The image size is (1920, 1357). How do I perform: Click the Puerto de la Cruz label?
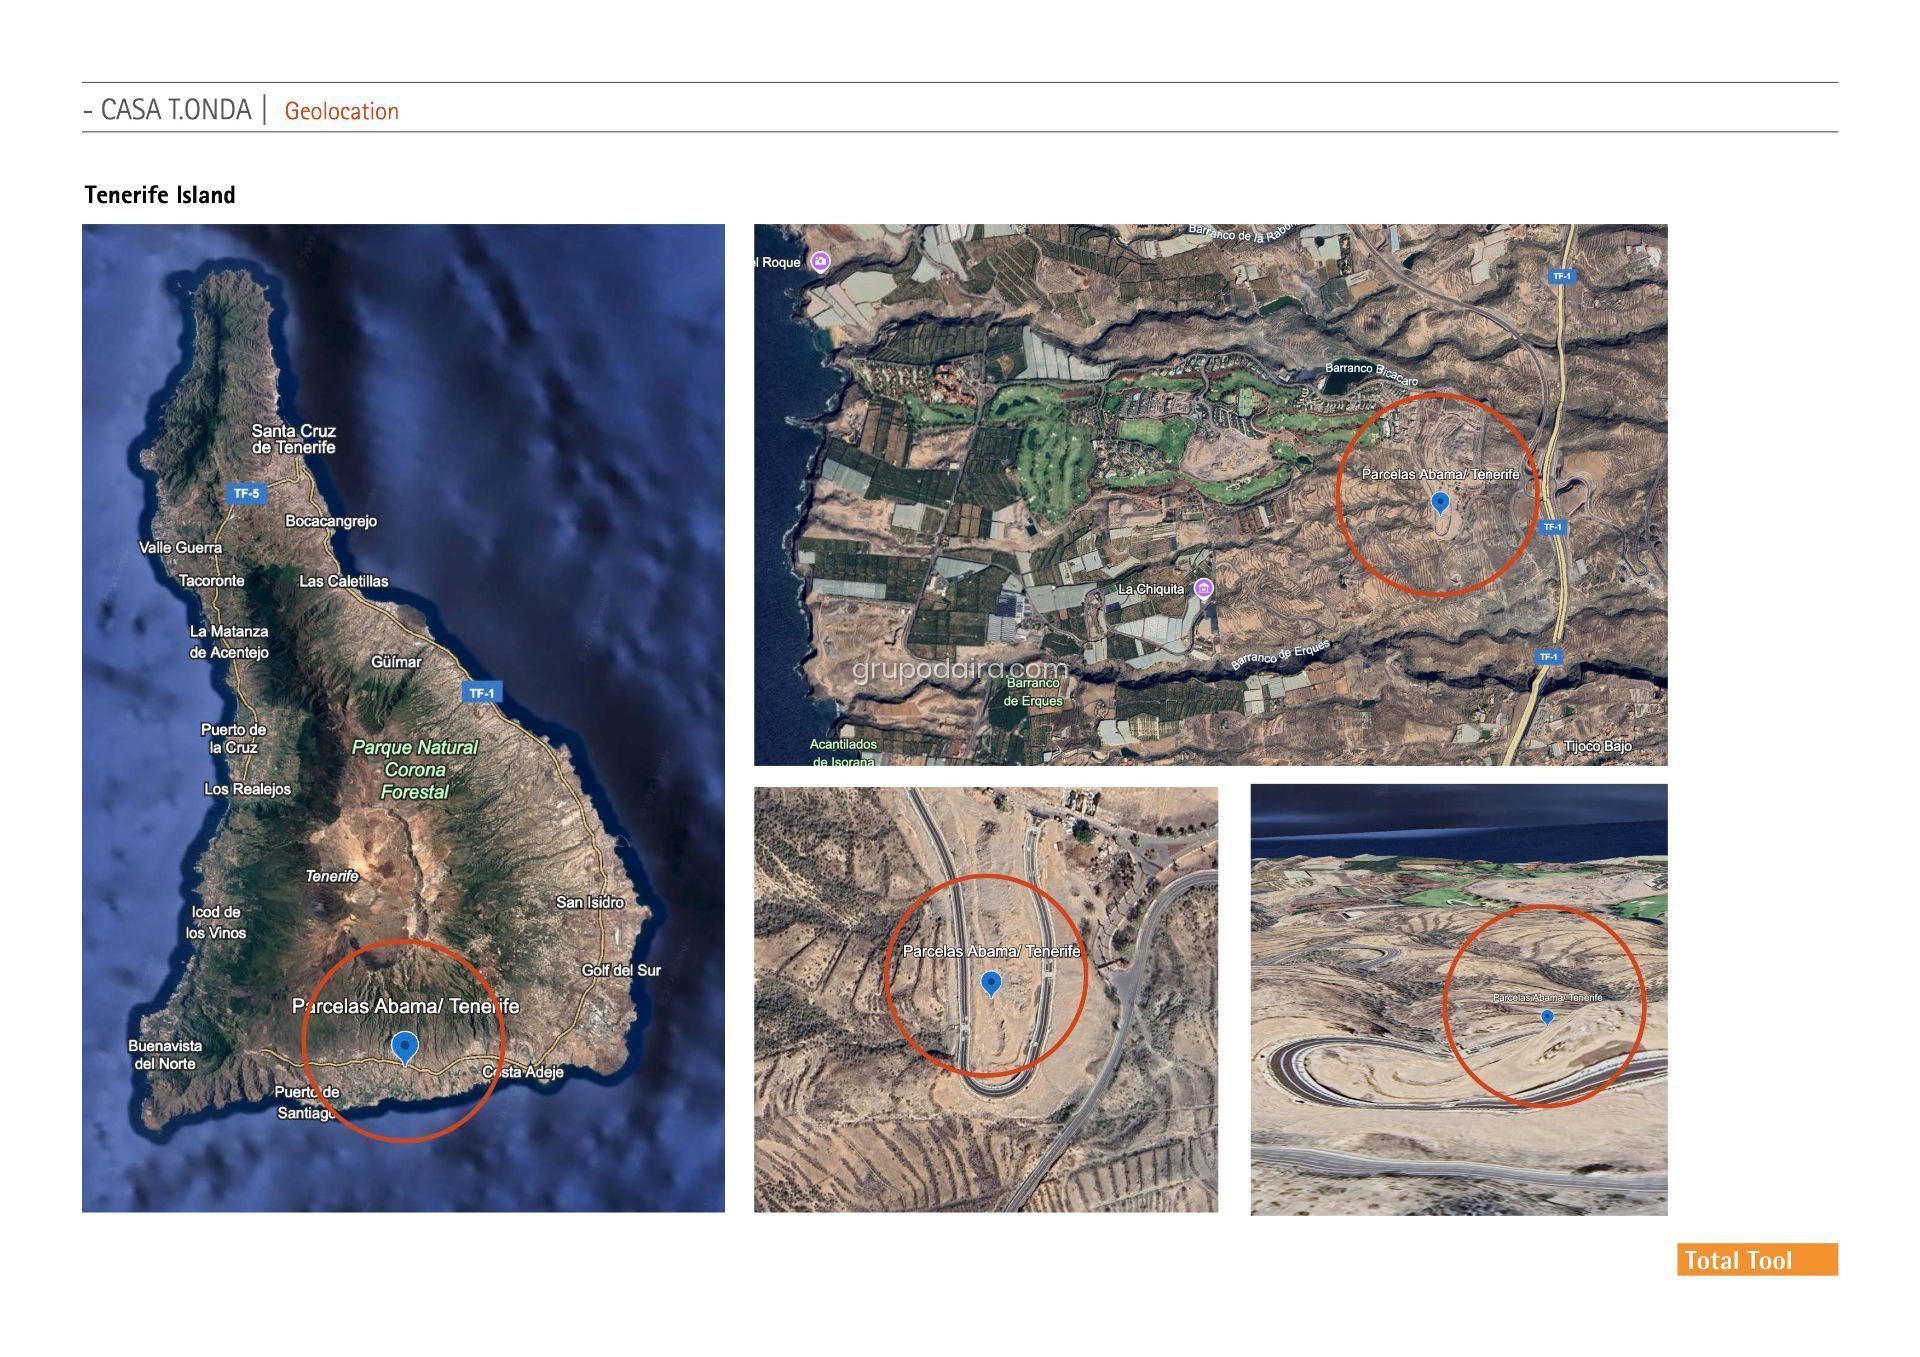tap(233, 738)
